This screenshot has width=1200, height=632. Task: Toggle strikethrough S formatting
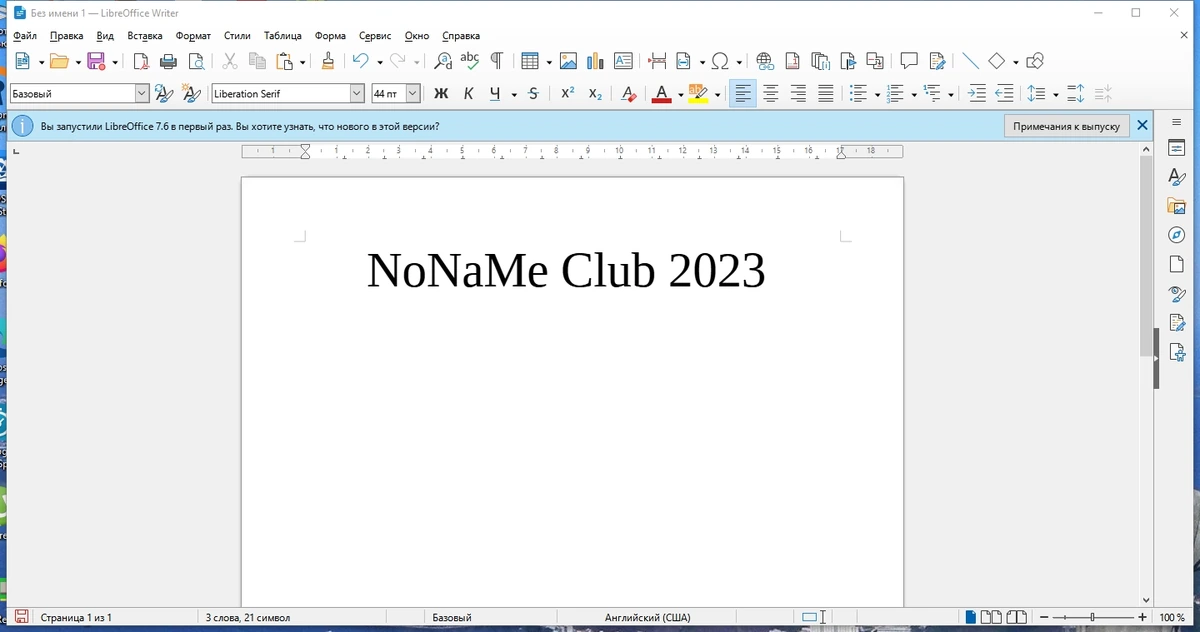(533, 93)
